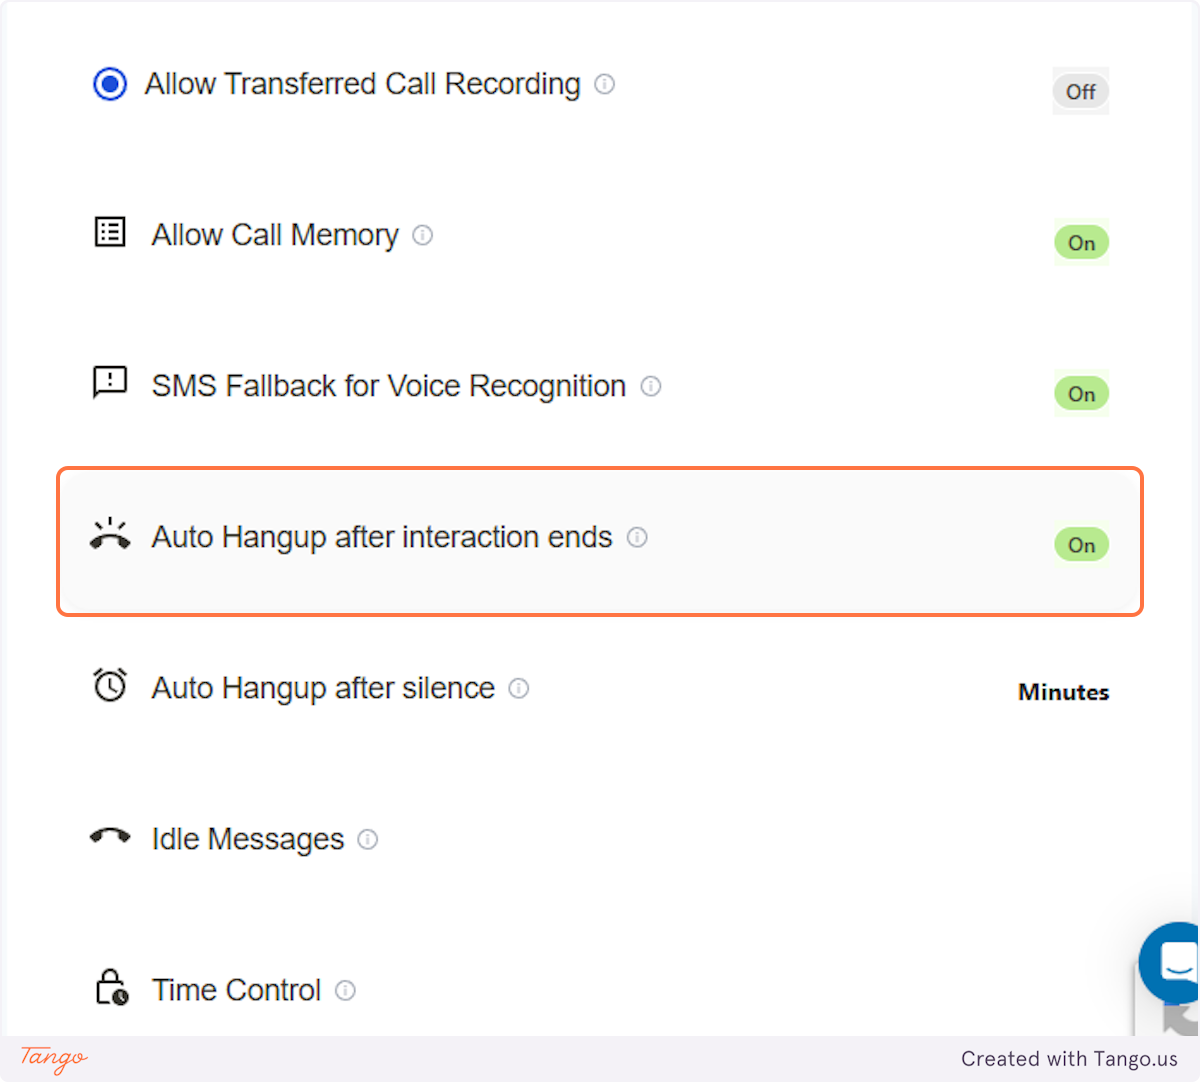The height and width of the screenshot is (1082, 1200).
Task: Enable Allow Transferred Call Recording toggle
Action: (x=1080, y=91)
